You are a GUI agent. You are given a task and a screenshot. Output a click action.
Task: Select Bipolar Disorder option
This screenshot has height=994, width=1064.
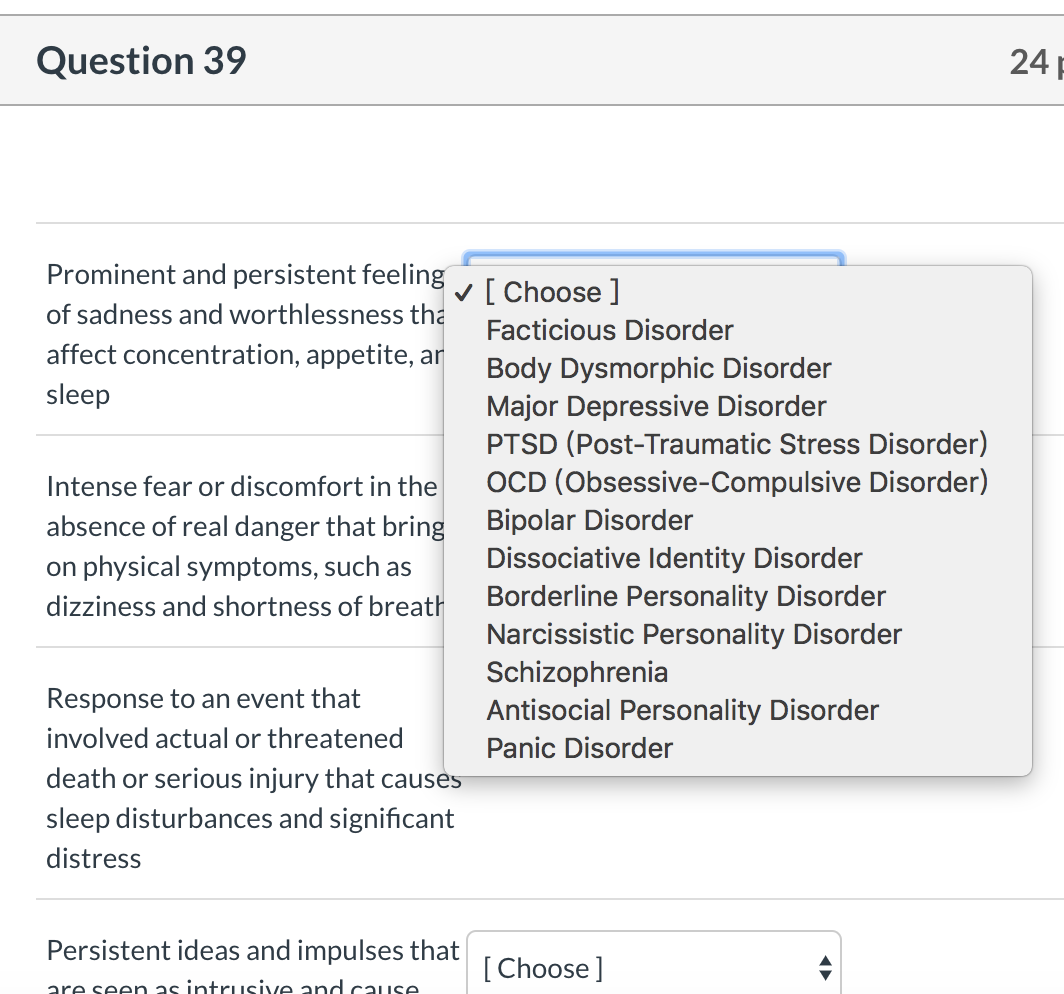tap(589, 520)
